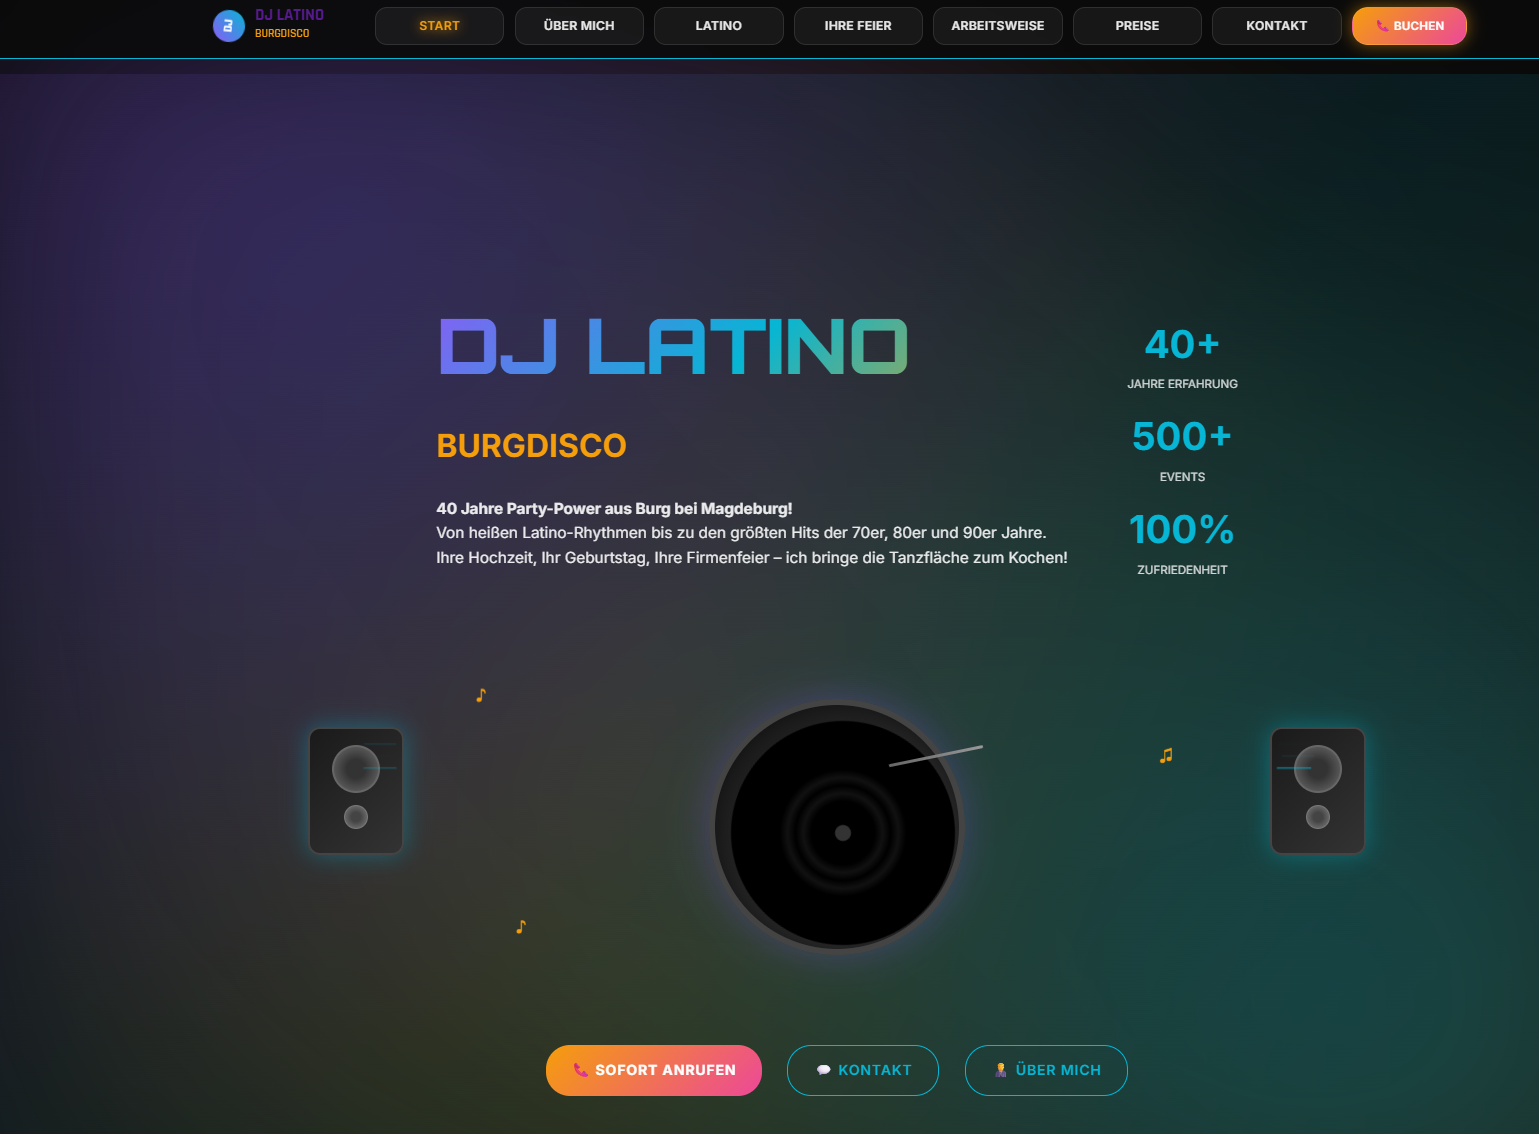The height and width of the screenshot is (1134, 1539).
Task: Open the Start menu item
Action: [x=439, y=26]
